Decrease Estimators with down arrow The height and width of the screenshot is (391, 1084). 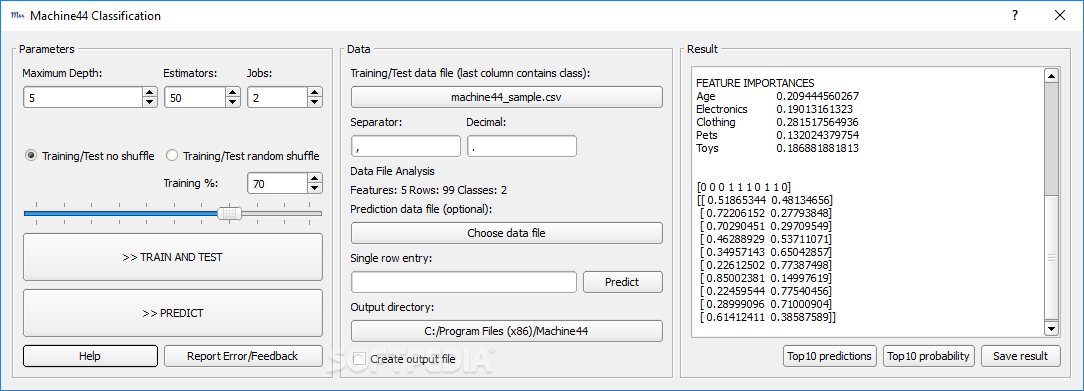[233, 103]
